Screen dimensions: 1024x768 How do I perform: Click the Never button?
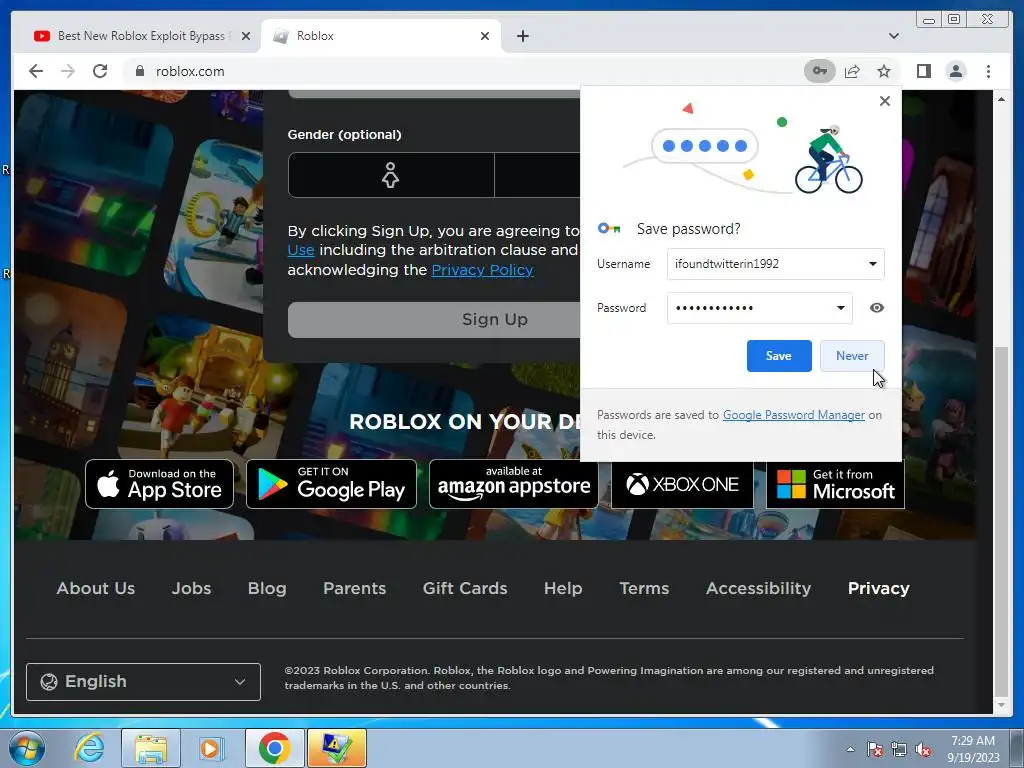click(x=852, y=356)
